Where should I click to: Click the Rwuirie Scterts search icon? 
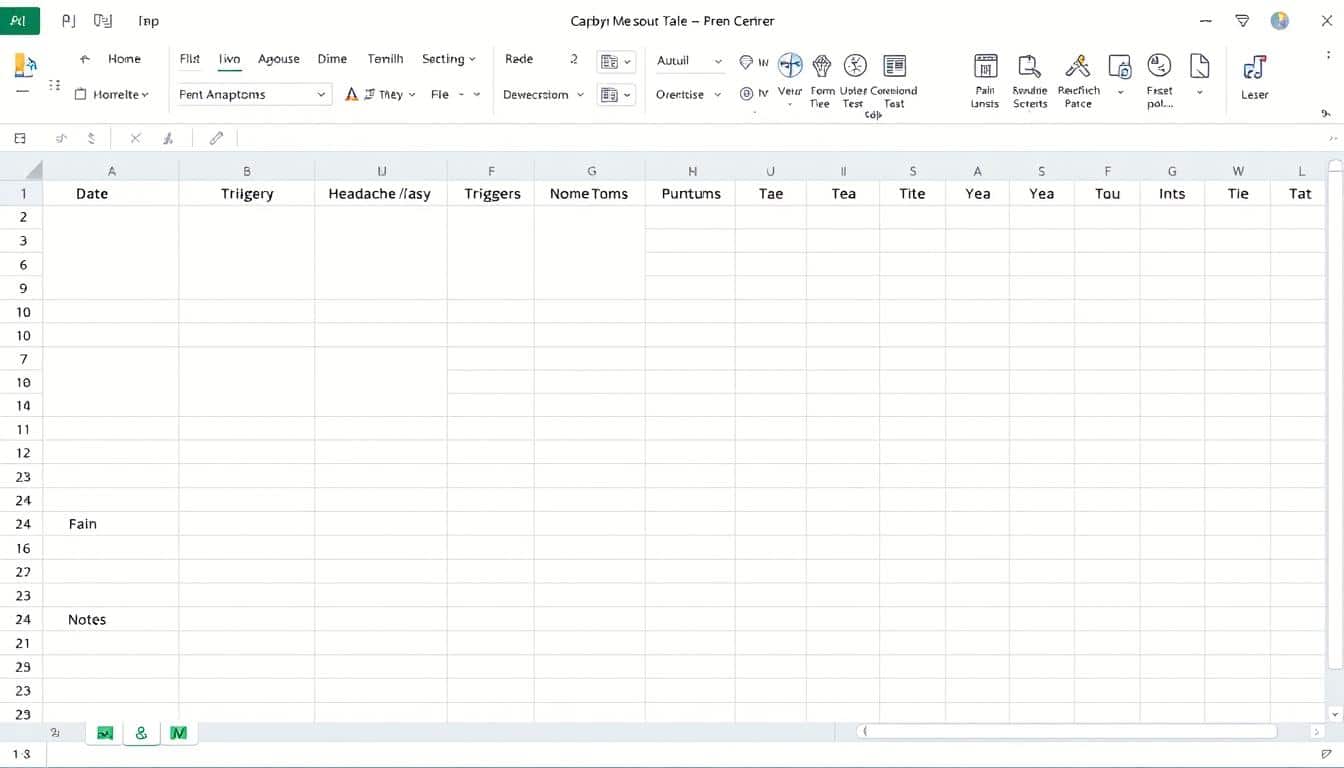point(1029,66)
